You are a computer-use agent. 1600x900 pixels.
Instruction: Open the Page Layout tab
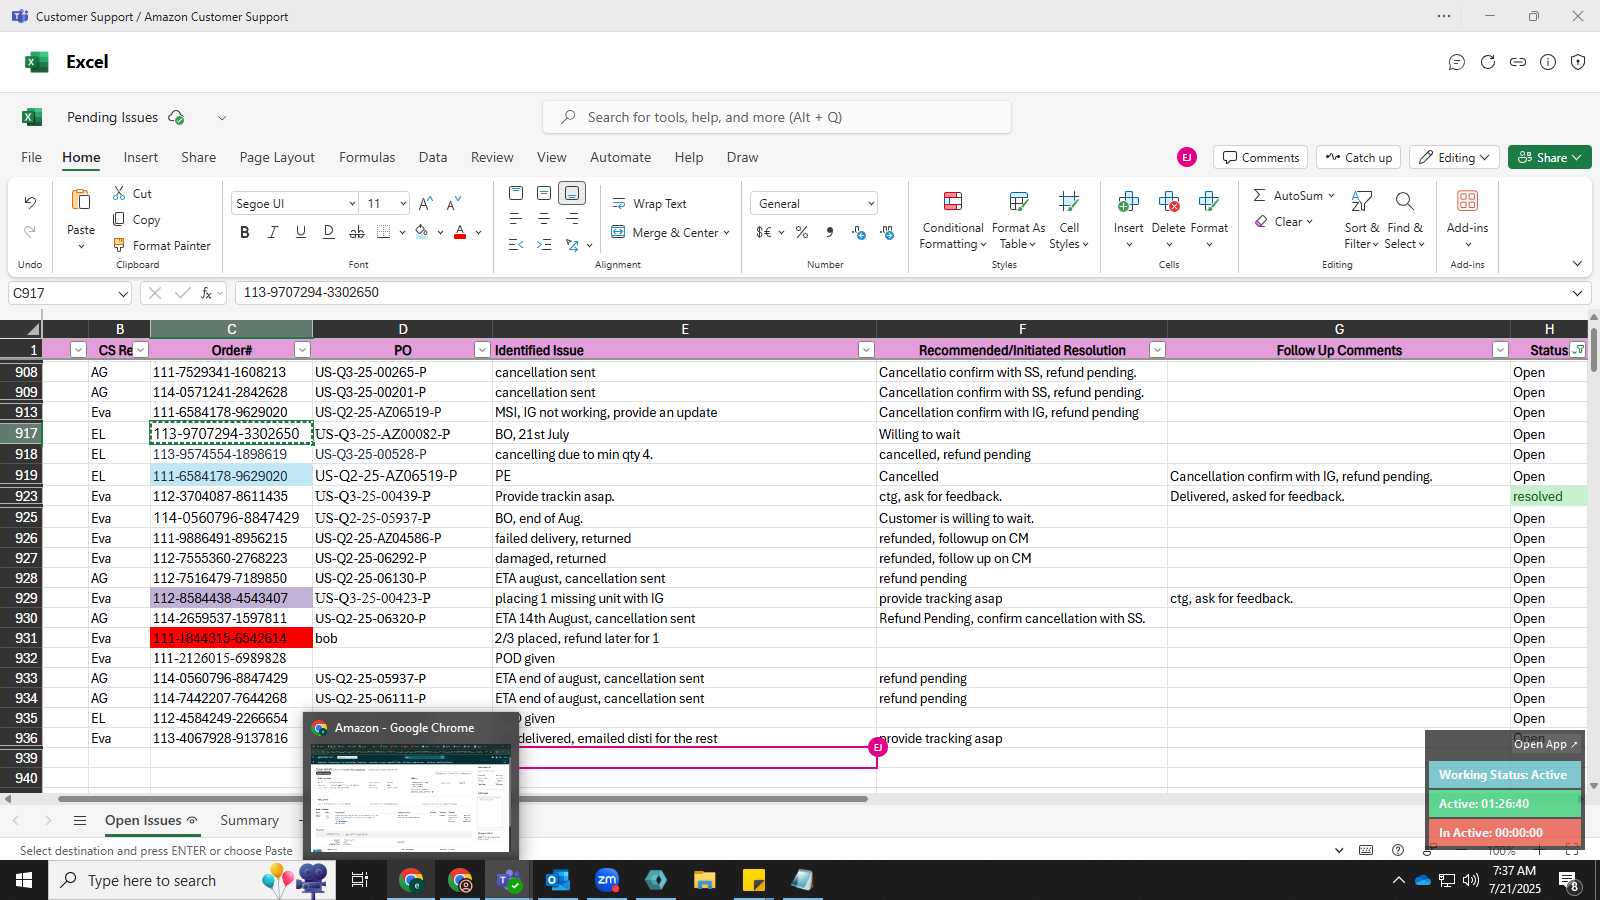[277, 157]
